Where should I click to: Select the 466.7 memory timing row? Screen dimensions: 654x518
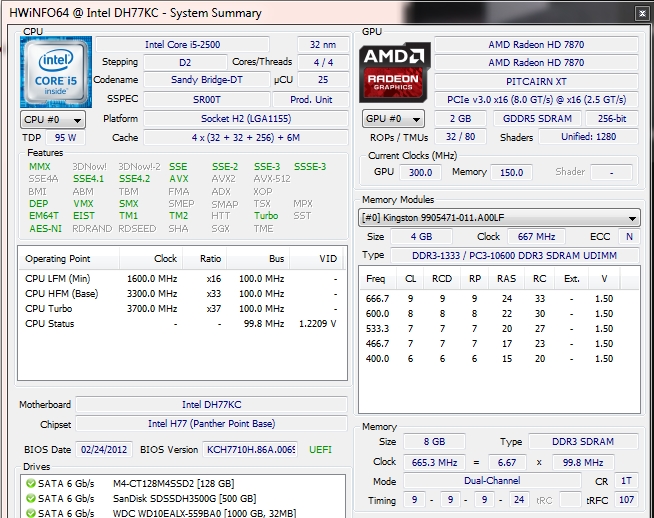coord(499,344)
